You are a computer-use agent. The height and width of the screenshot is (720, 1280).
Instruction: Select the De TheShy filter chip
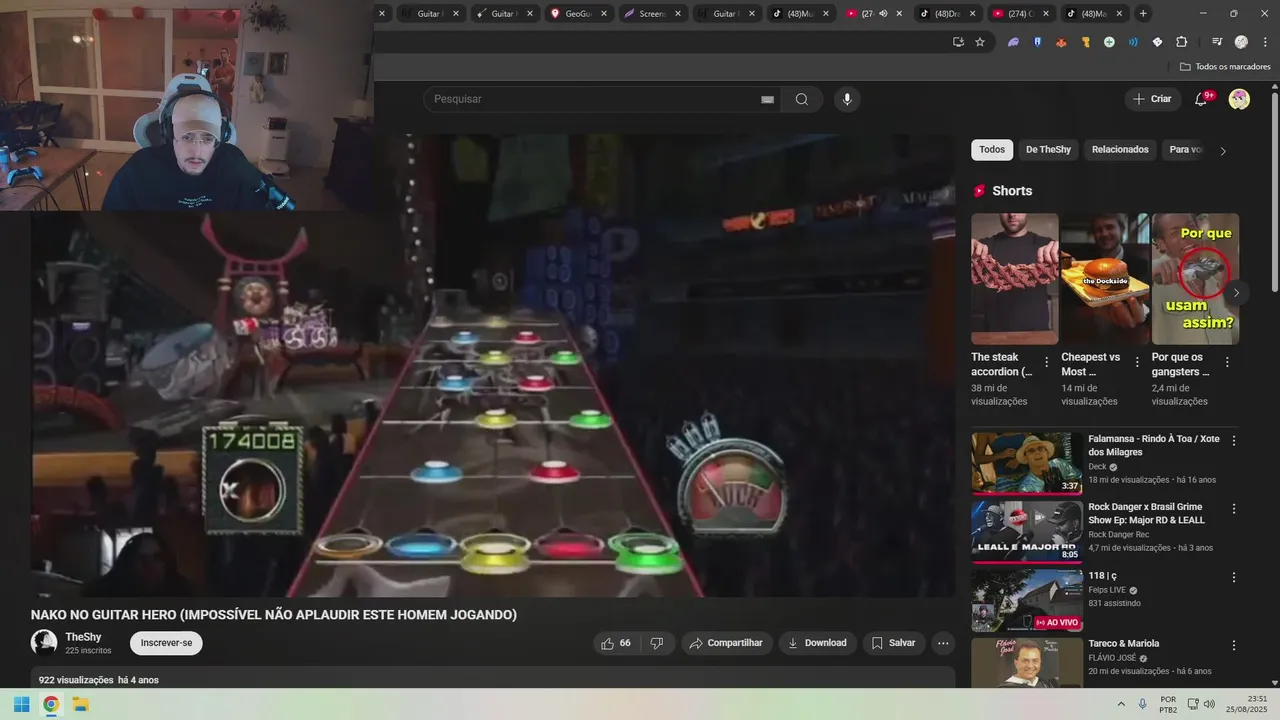tap(1048, 150)
